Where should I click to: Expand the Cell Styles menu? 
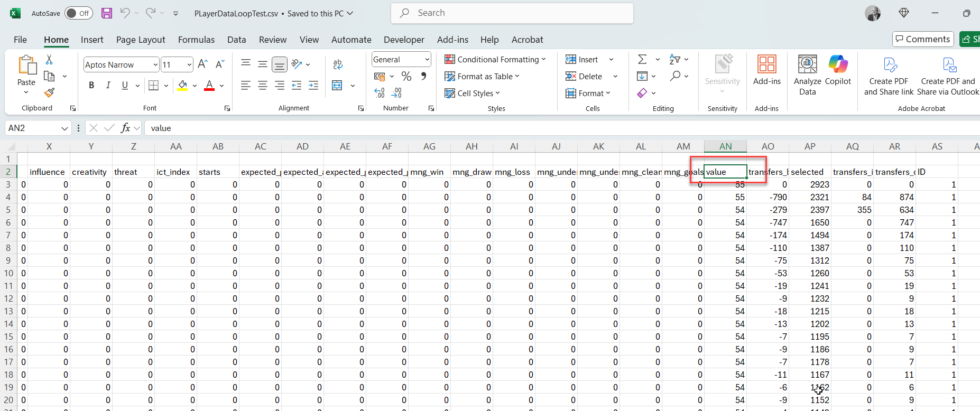(x=472, y=93)
